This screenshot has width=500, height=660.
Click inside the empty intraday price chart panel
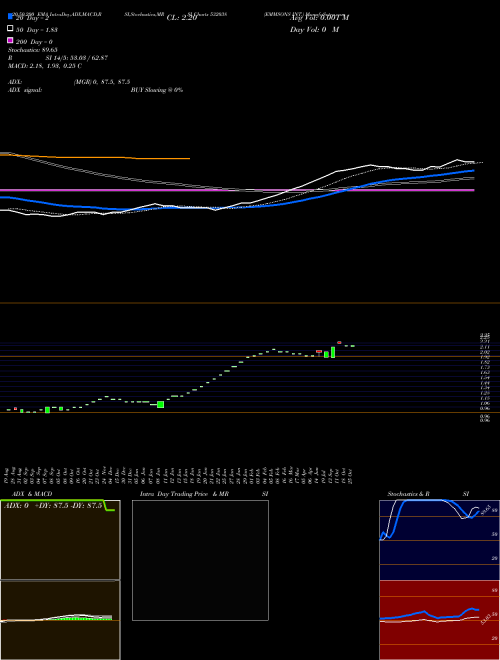pyautogui.click(x=200, y=560)
